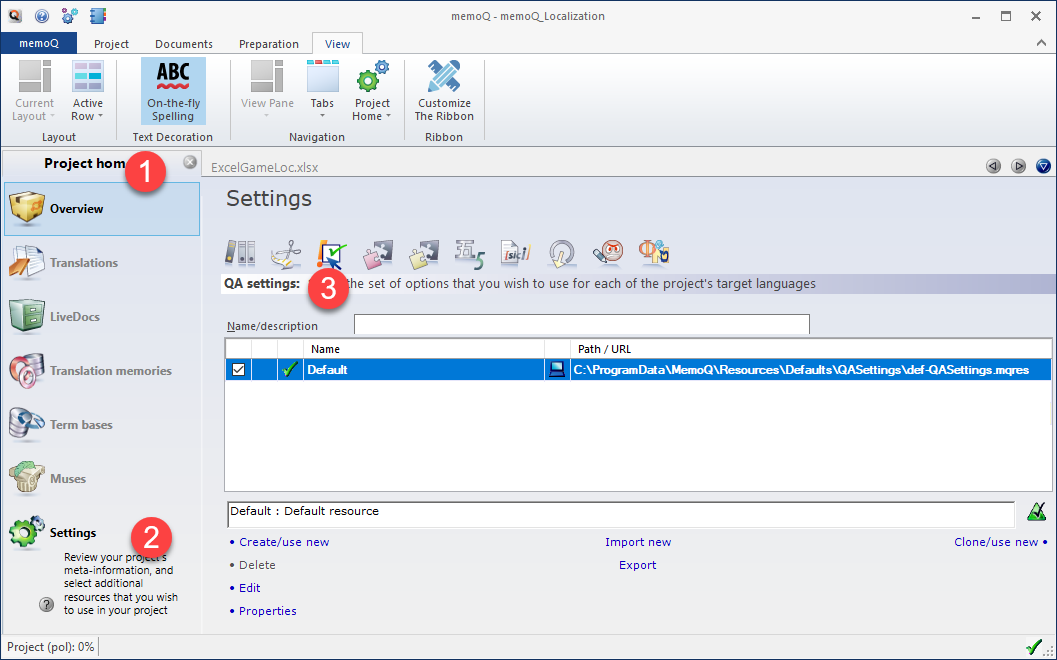This screenshot has width=1057, height=660.
Task: Toggle On-the-fly Spelling
Action: pos(173,91)
